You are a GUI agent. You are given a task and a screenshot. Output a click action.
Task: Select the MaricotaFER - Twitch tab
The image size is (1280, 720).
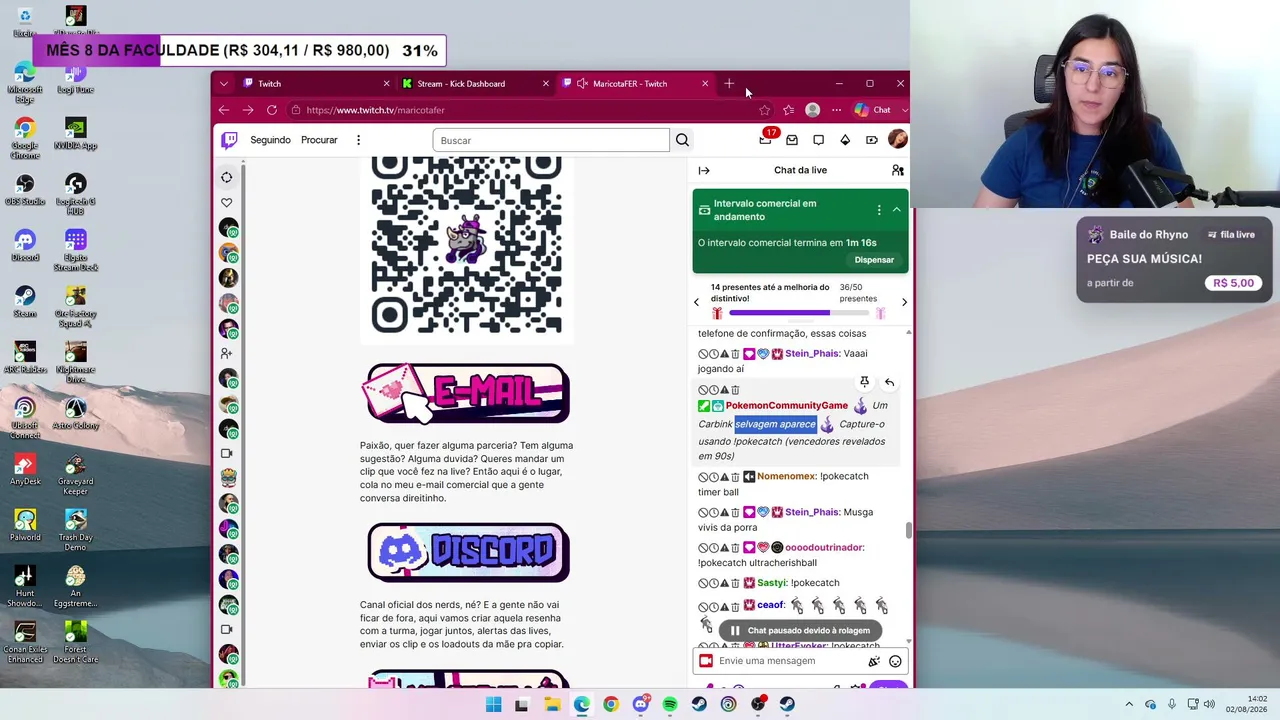click(x=634, y=84)
